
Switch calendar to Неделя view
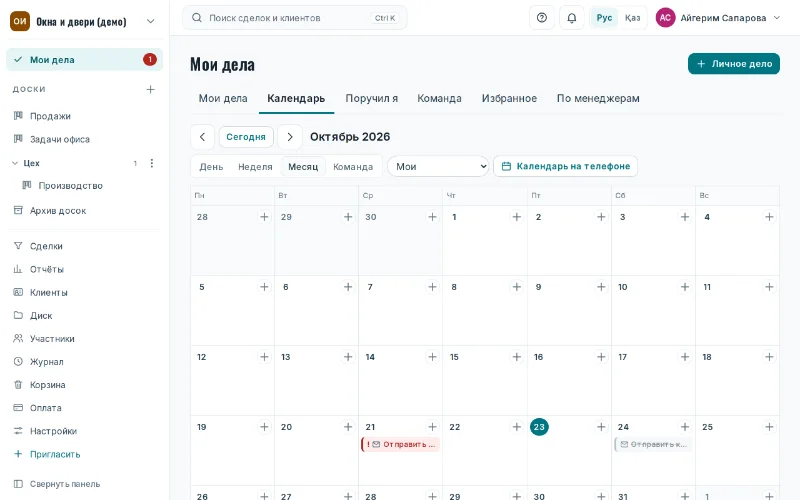pyautogui.click(x=255, y=167)
